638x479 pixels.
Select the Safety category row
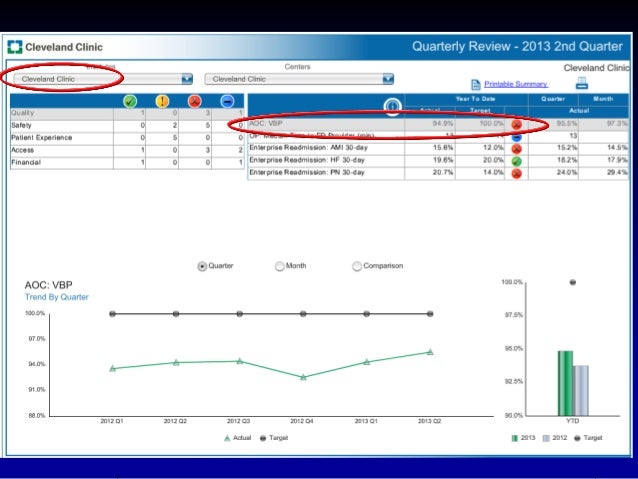click(x=127, y=125)
